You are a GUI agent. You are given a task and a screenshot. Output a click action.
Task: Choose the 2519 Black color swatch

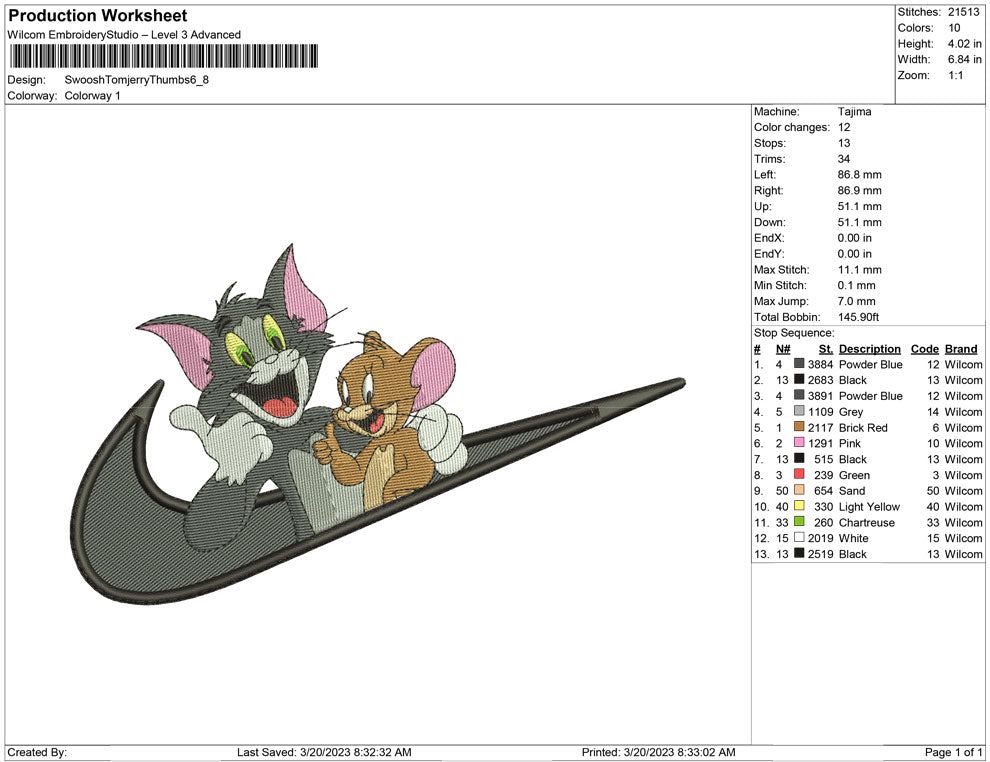coord(799,553)
